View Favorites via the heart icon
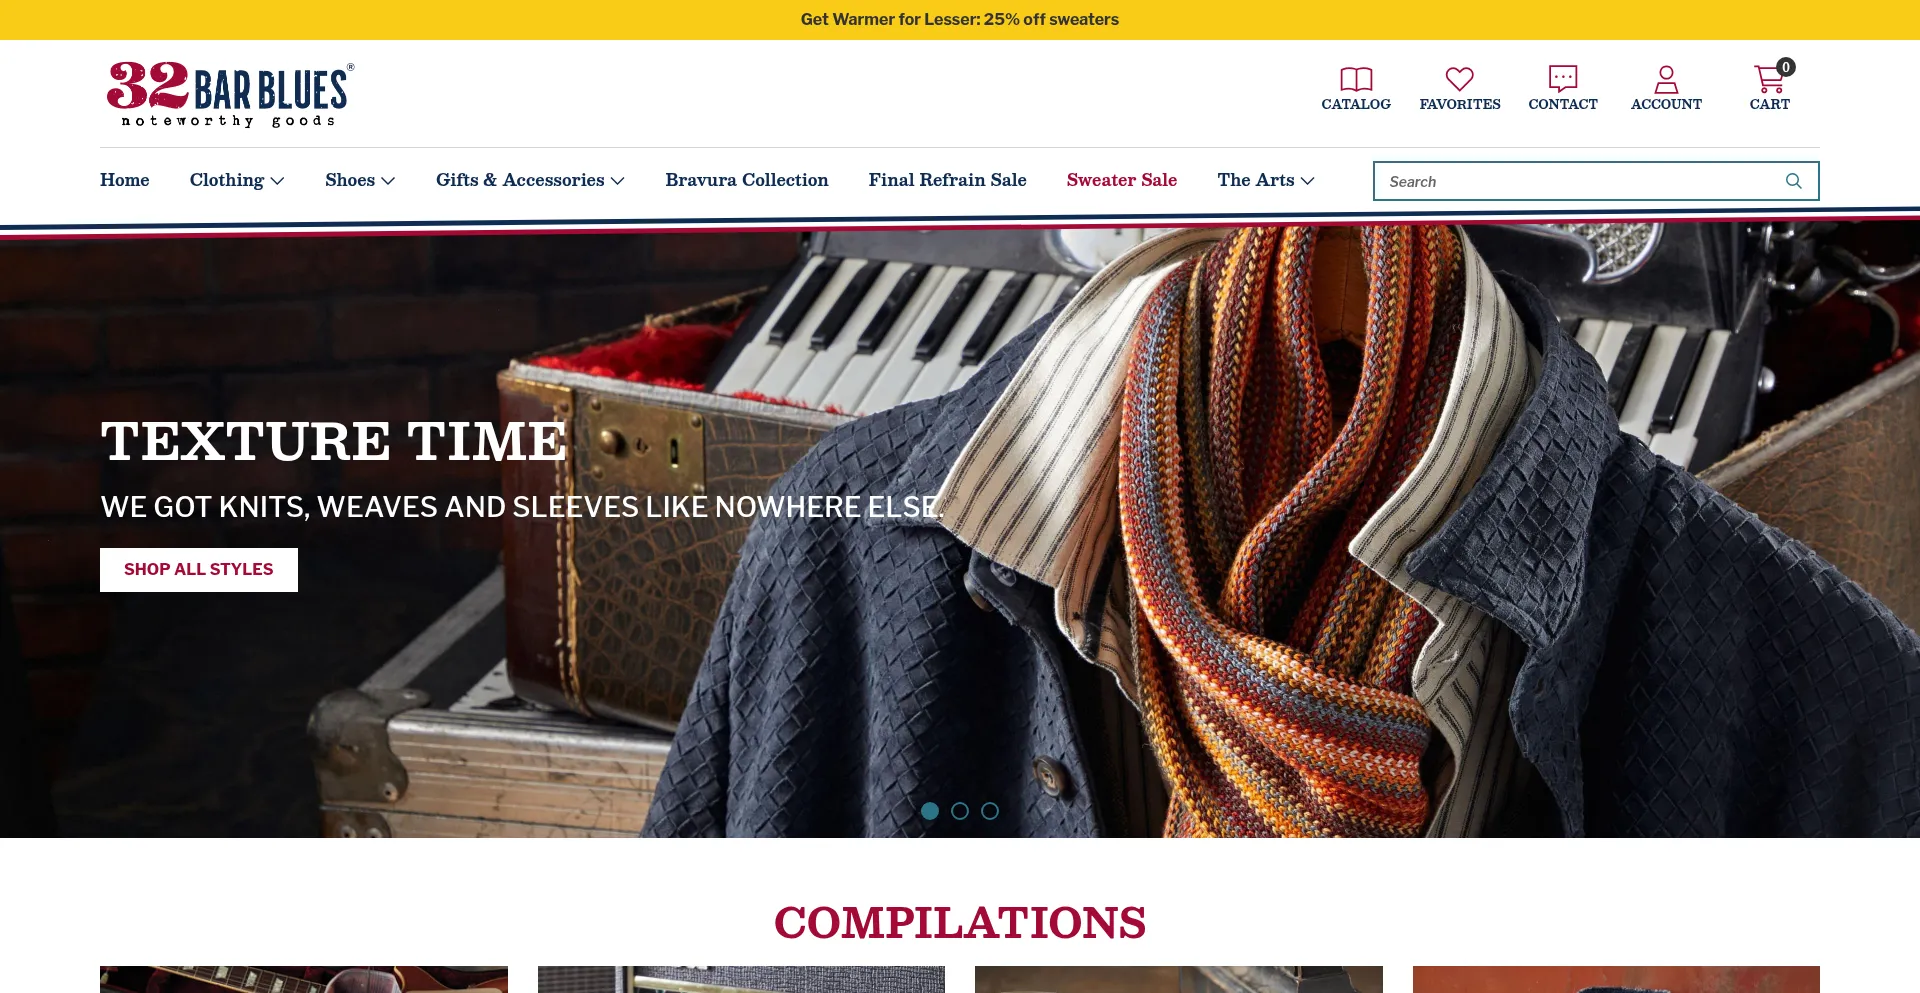This screenshot has width=1920, height=993. [1460, 79]
